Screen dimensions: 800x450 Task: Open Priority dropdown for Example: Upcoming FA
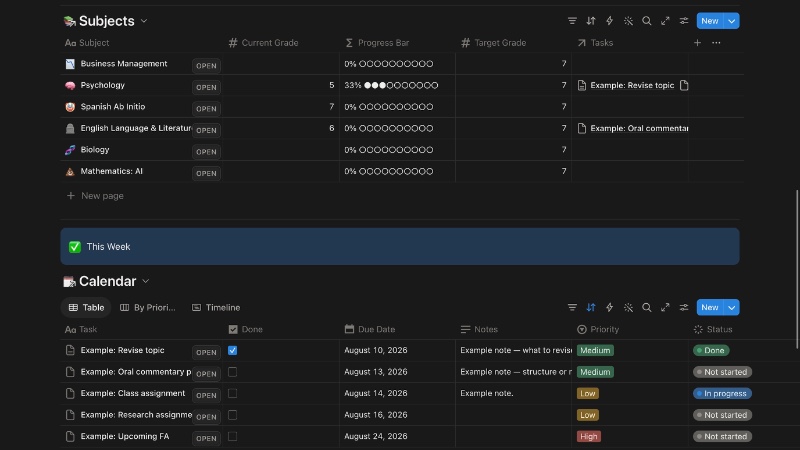[x=589, y=436]
